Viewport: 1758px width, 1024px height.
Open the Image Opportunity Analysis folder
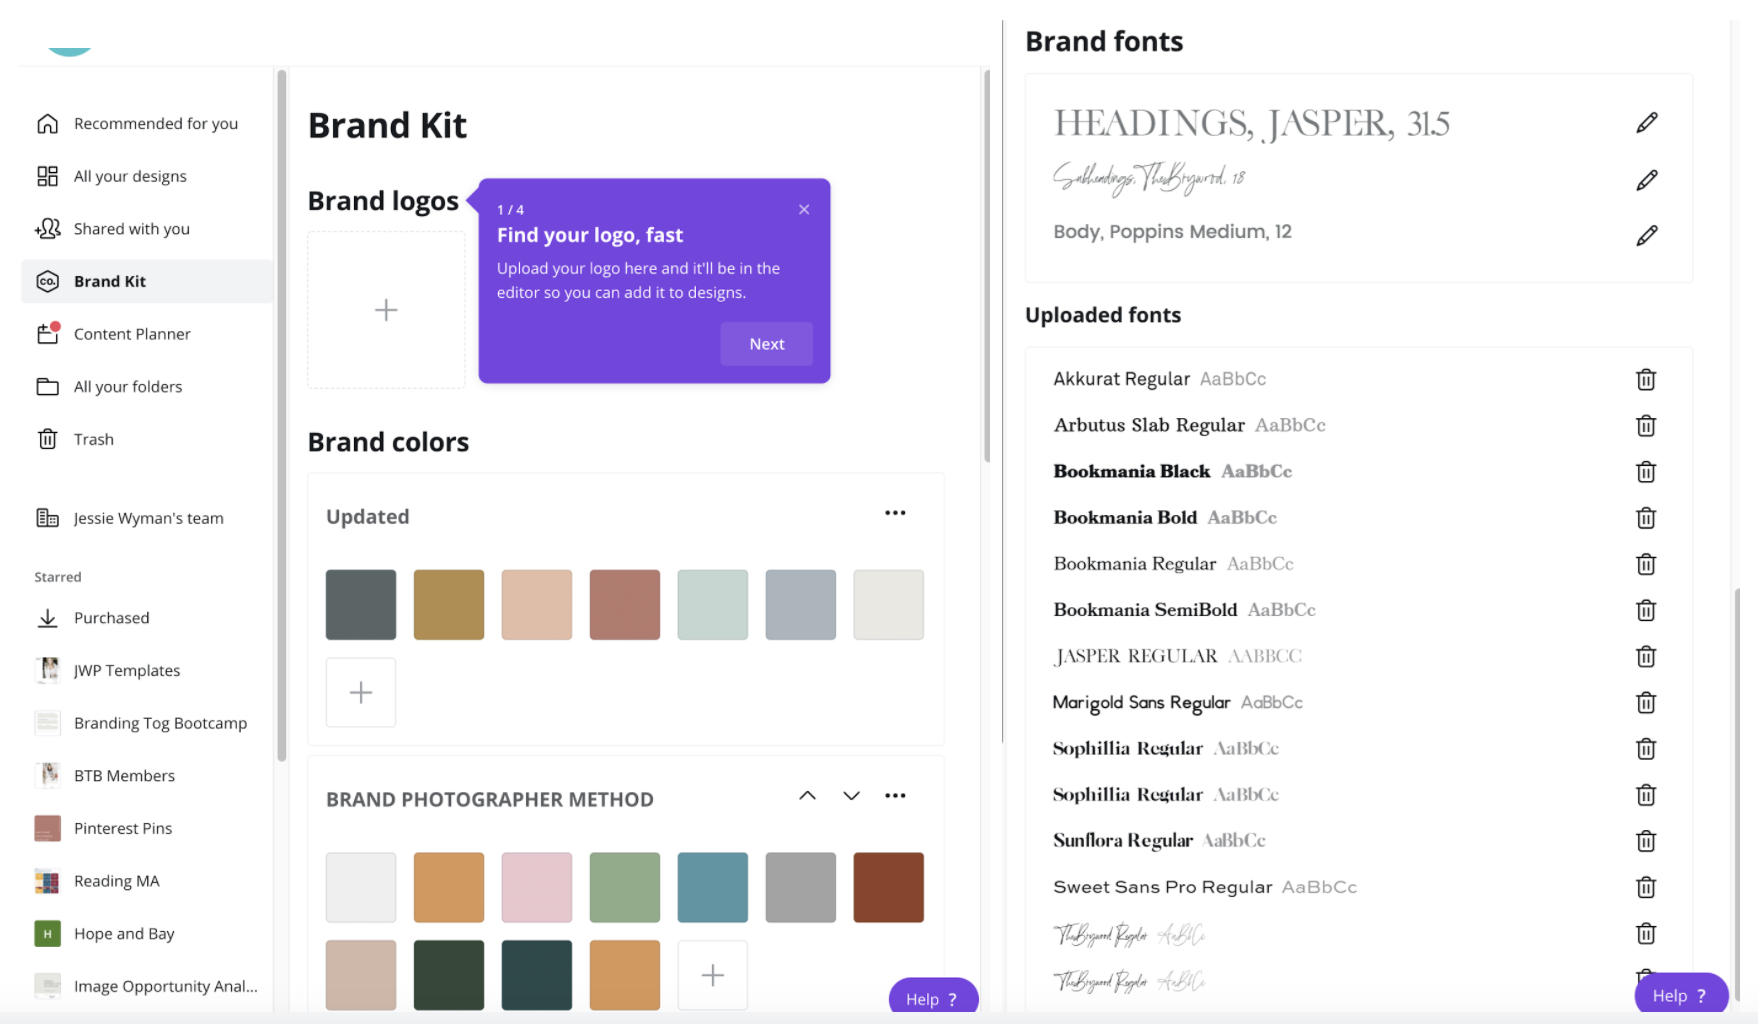[x=146, y=986]
